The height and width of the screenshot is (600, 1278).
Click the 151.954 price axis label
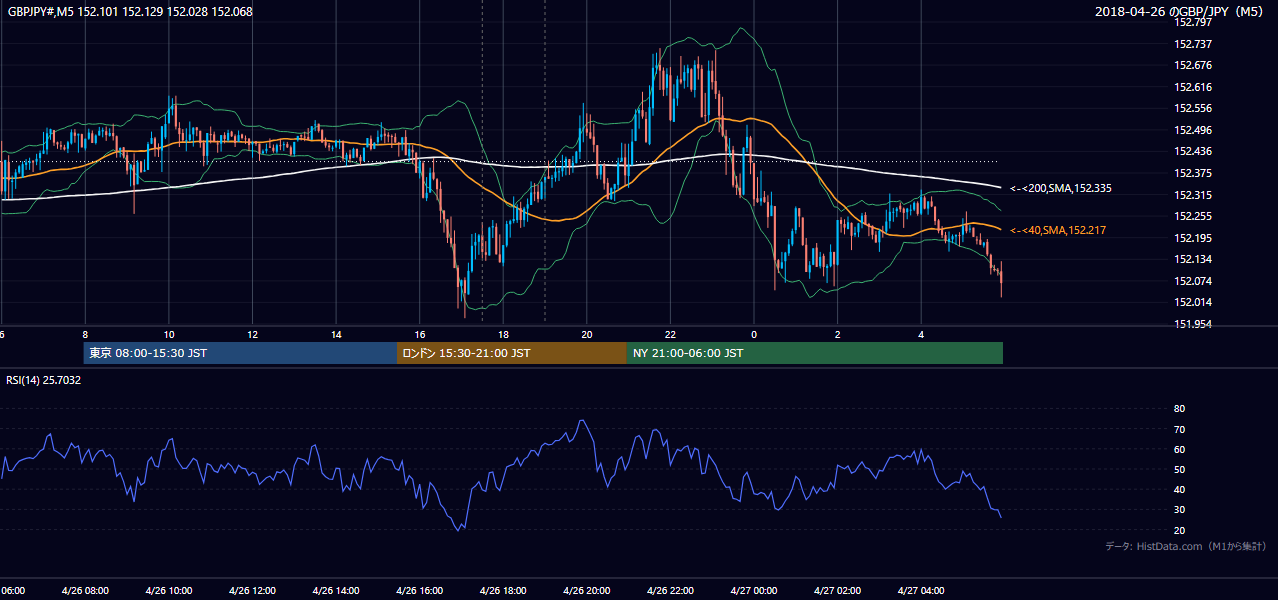[x=1192, y=324]
